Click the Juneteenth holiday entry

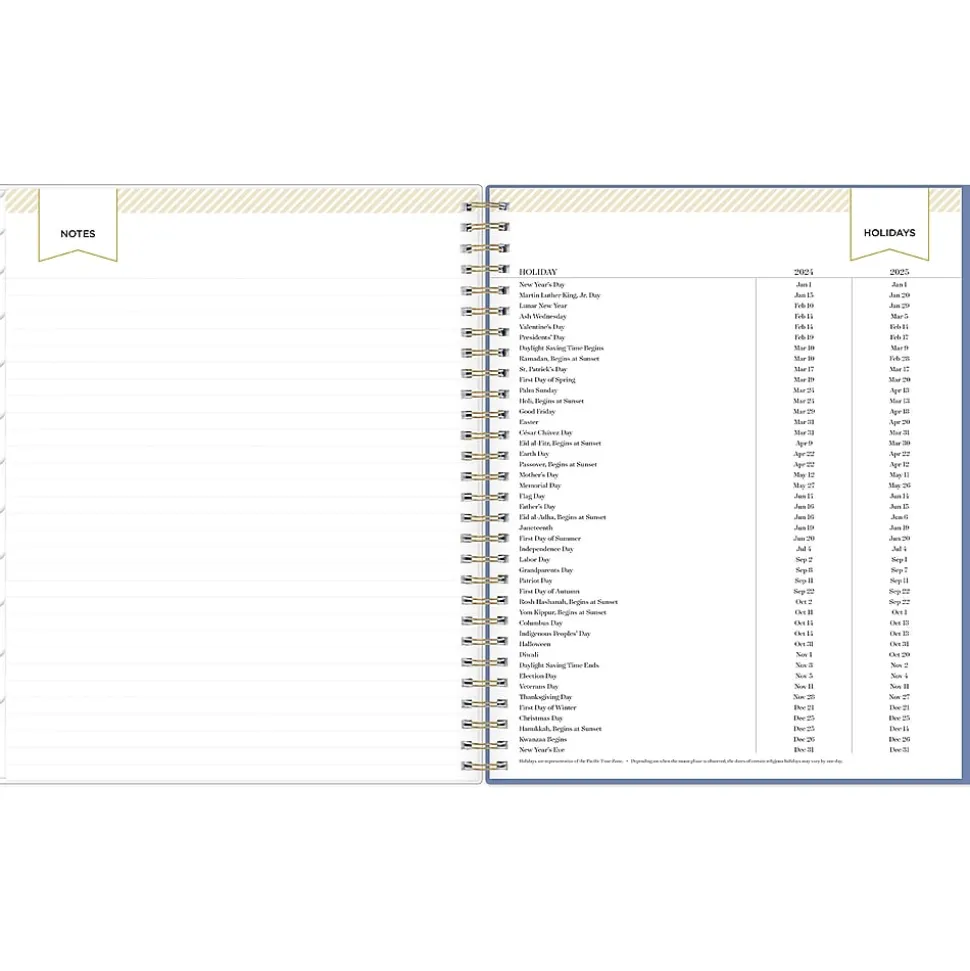(x=536, y=528)
